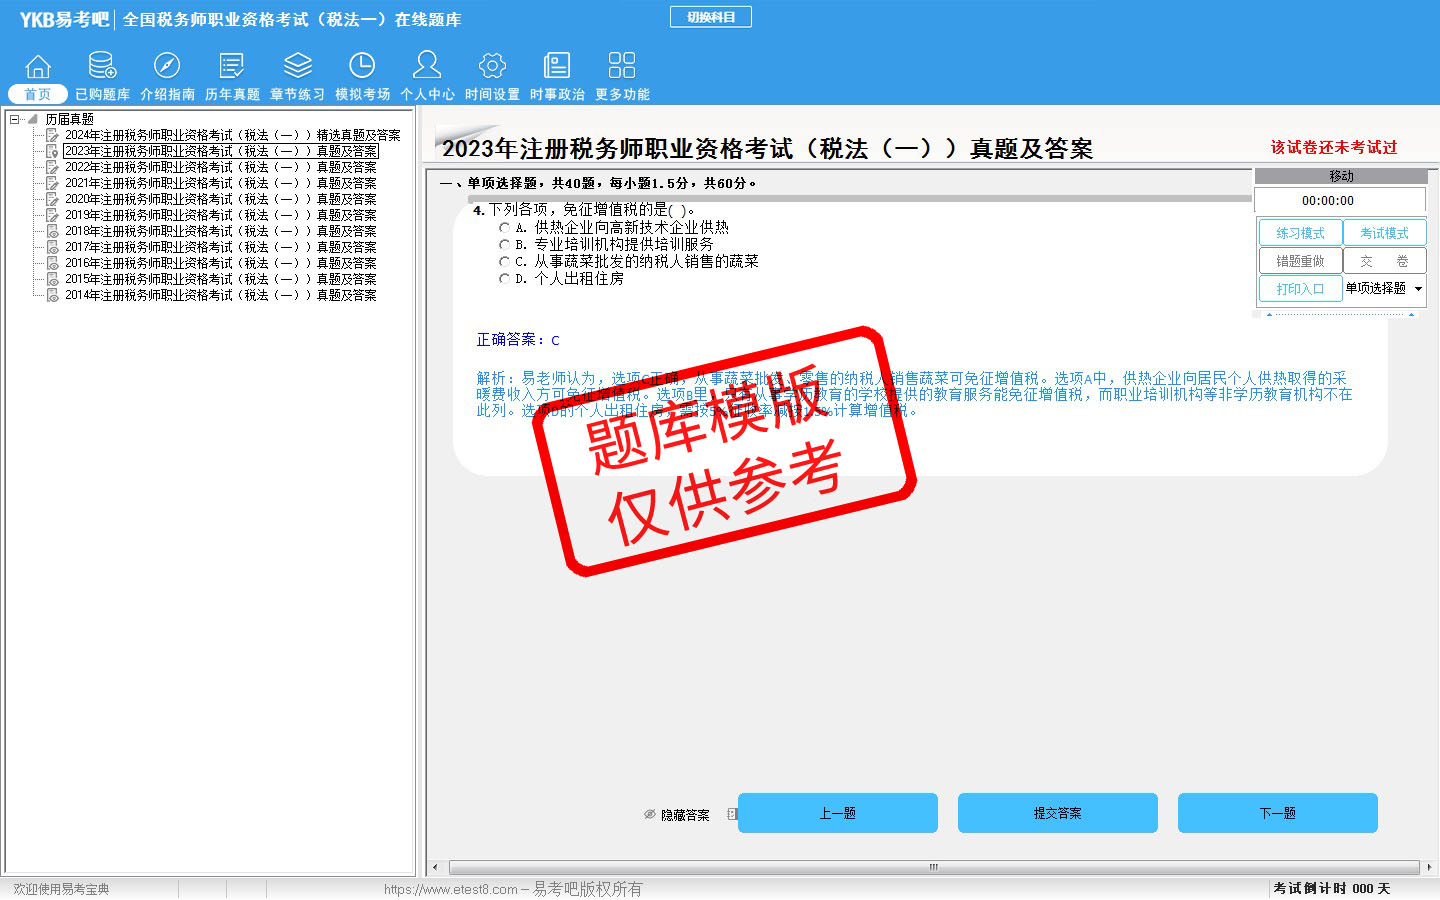Open the 单项选择题 question type dropdown

tap(1418, 289)
